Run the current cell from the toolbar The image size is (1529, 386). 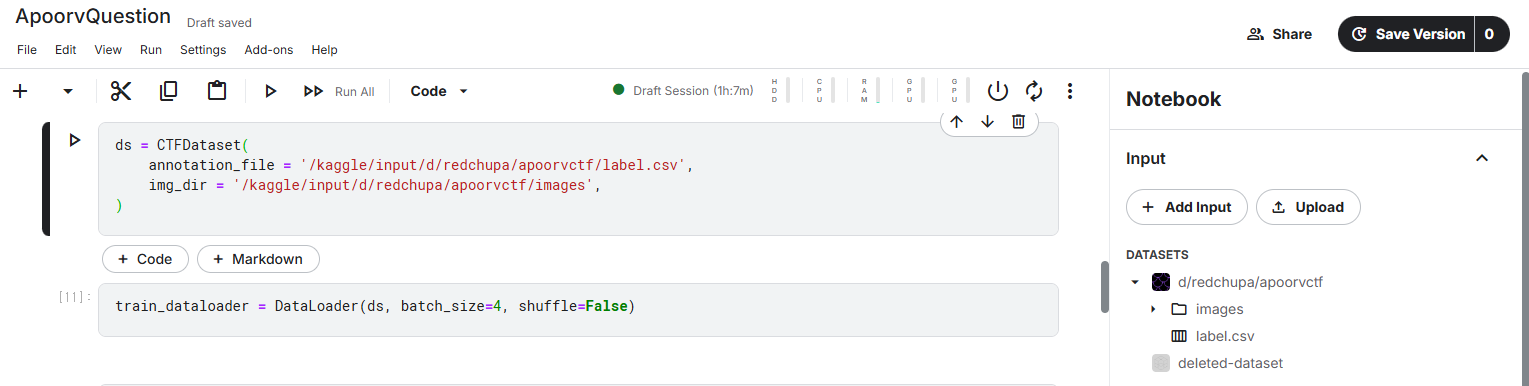[x=270, y=91]
